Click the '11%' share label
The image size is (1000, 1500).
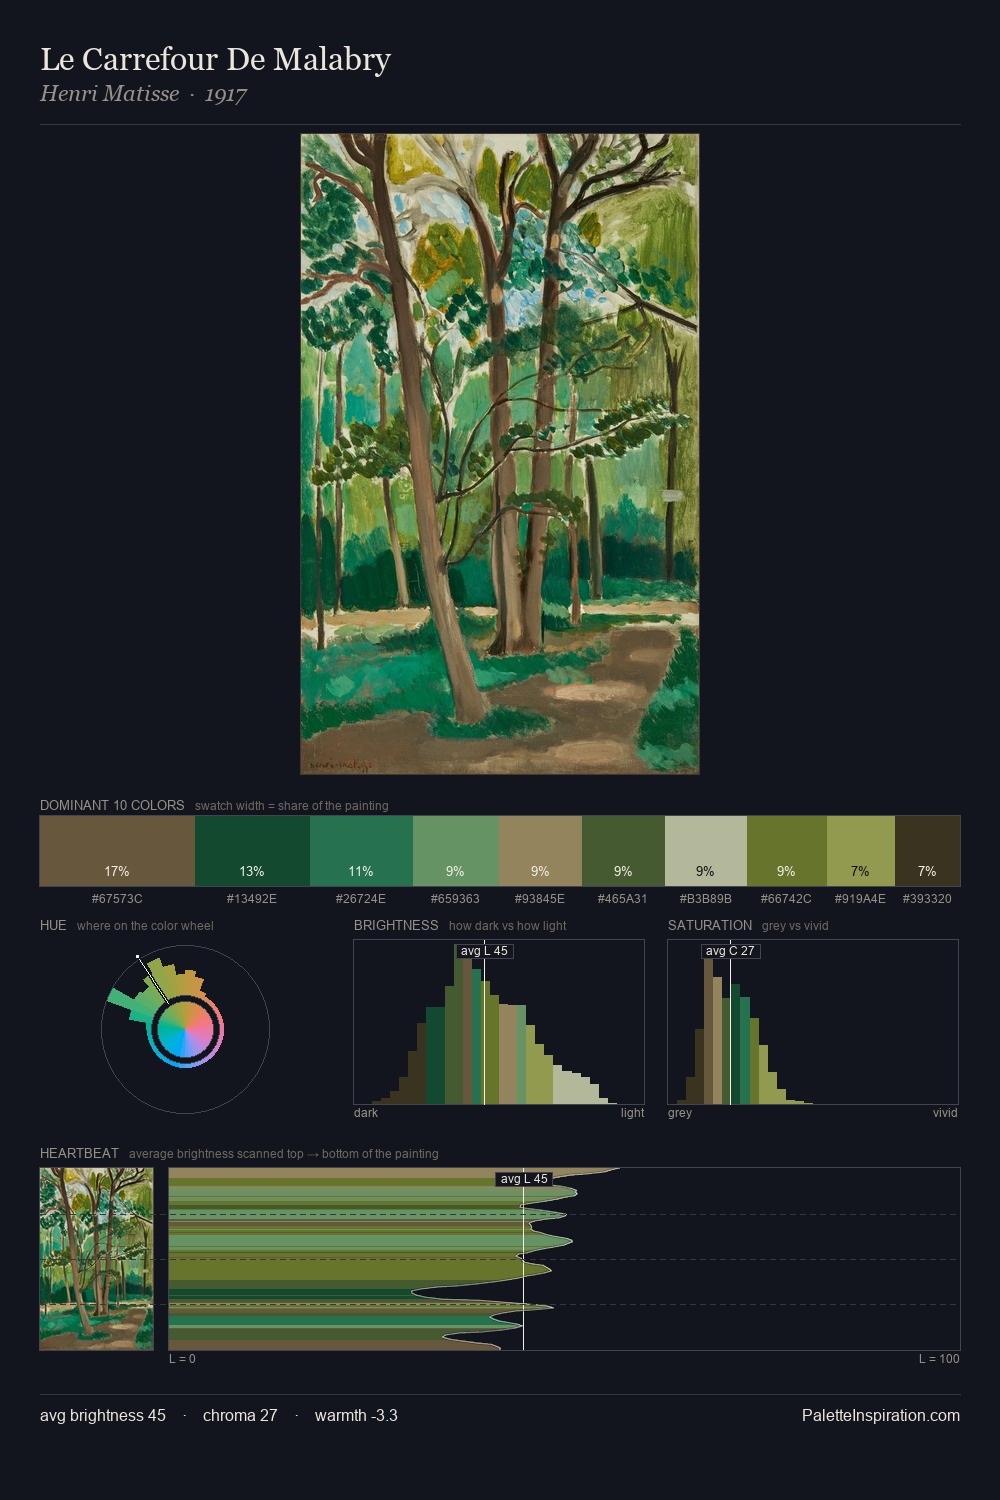pyautogui.click(x=361, y=871)
